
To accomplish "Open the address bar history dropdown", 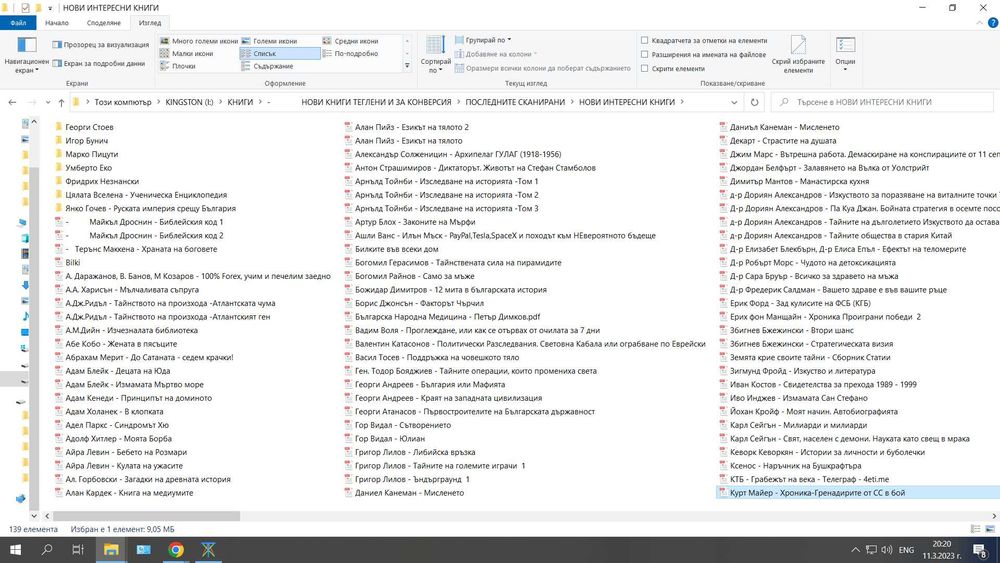I will point(734,102).
